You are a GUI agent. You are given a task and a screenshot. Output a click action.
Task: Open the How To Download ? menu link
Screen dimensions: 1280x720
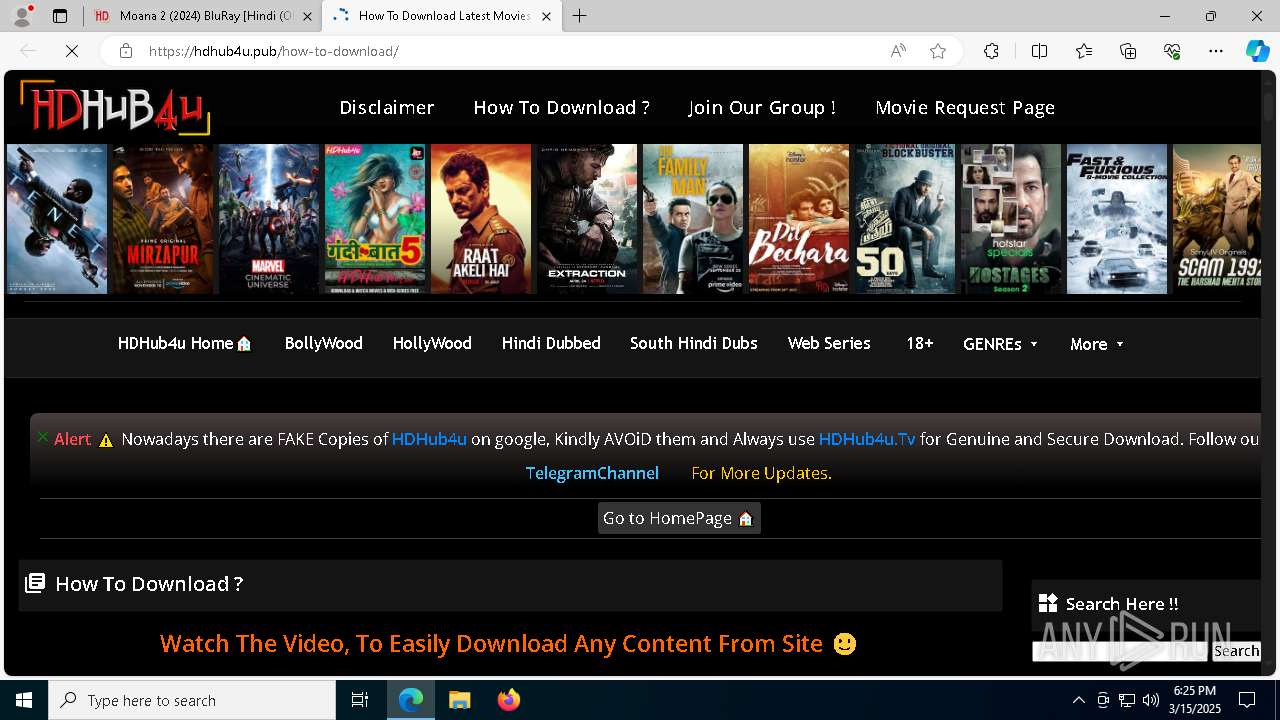(562, 107)
